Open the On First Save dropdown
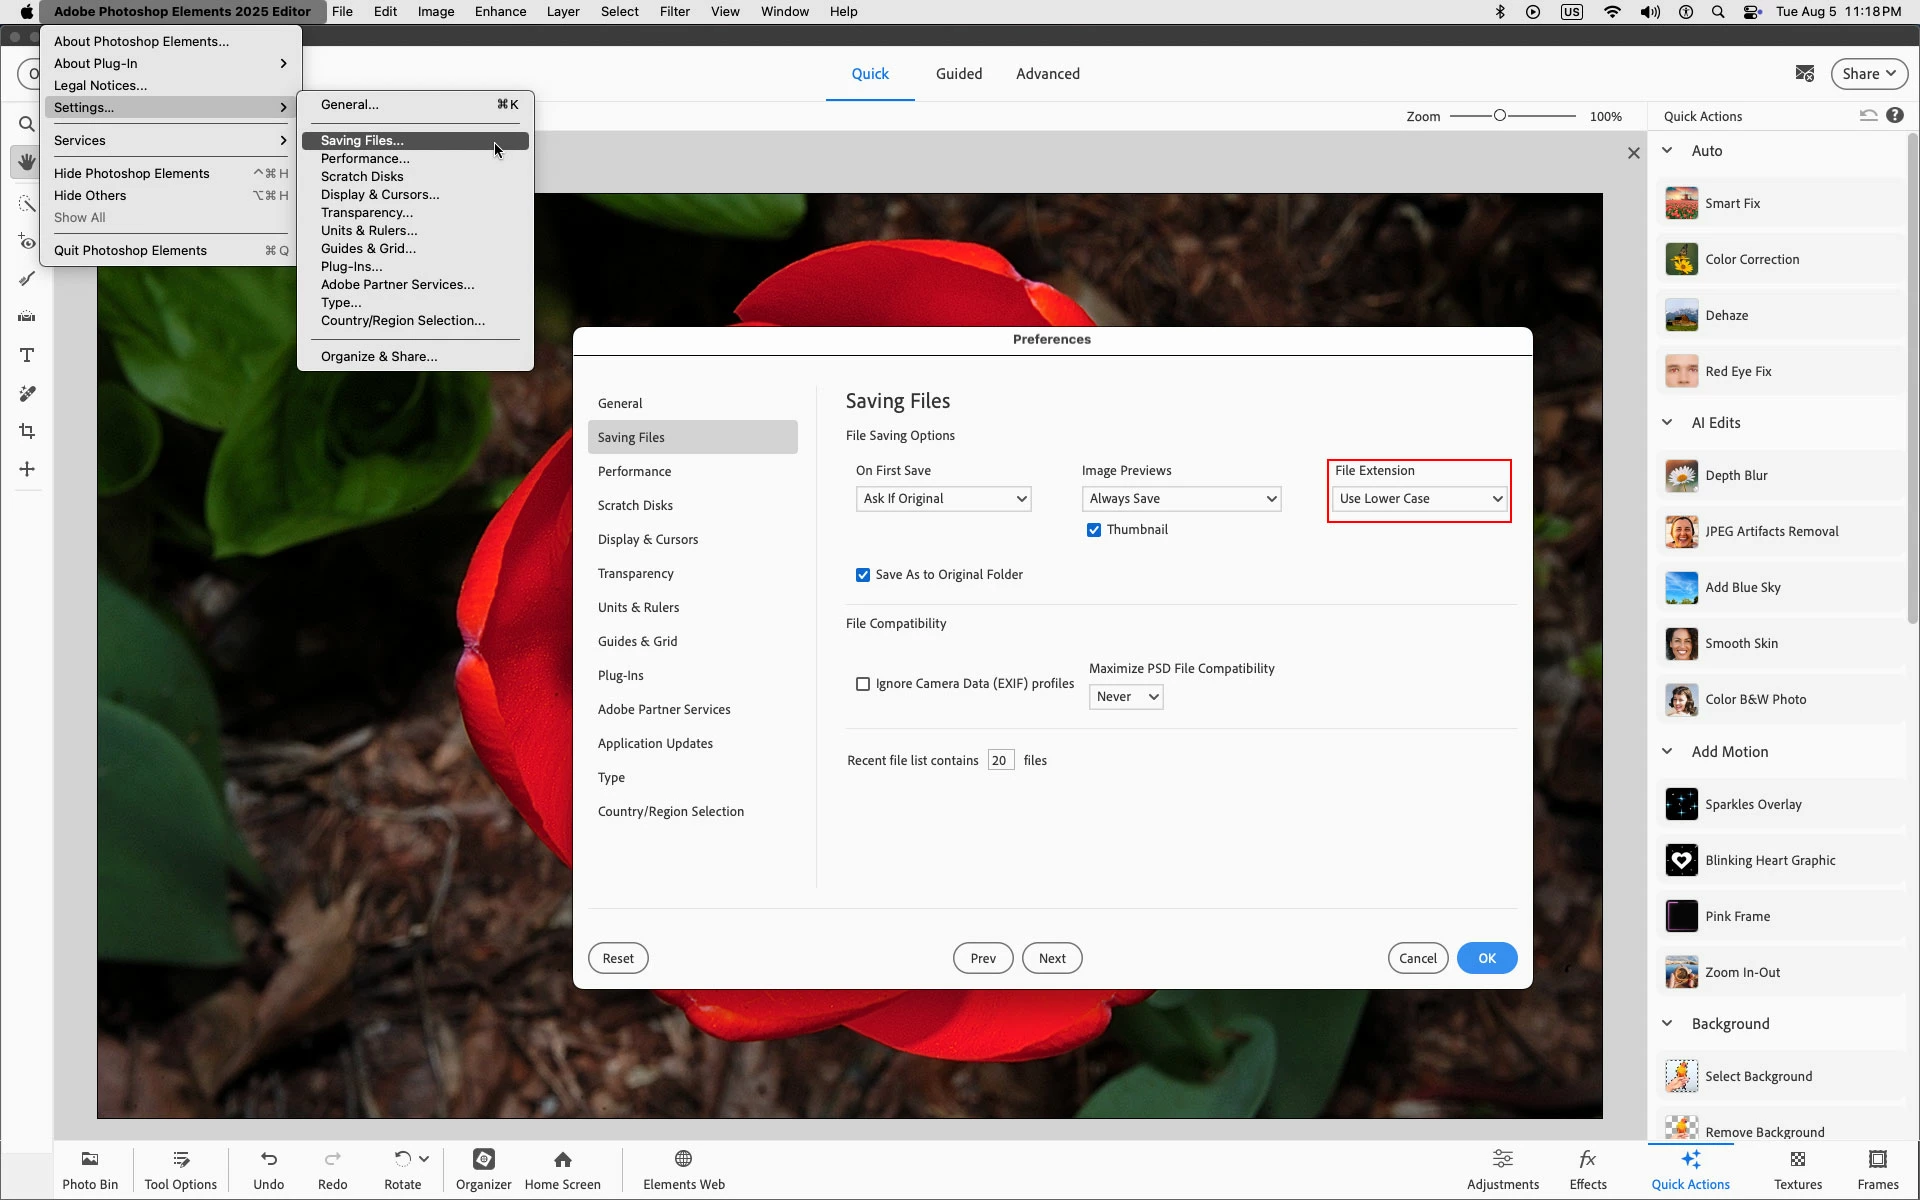Screen dimensions: 1920x1200 coord(943,499)
